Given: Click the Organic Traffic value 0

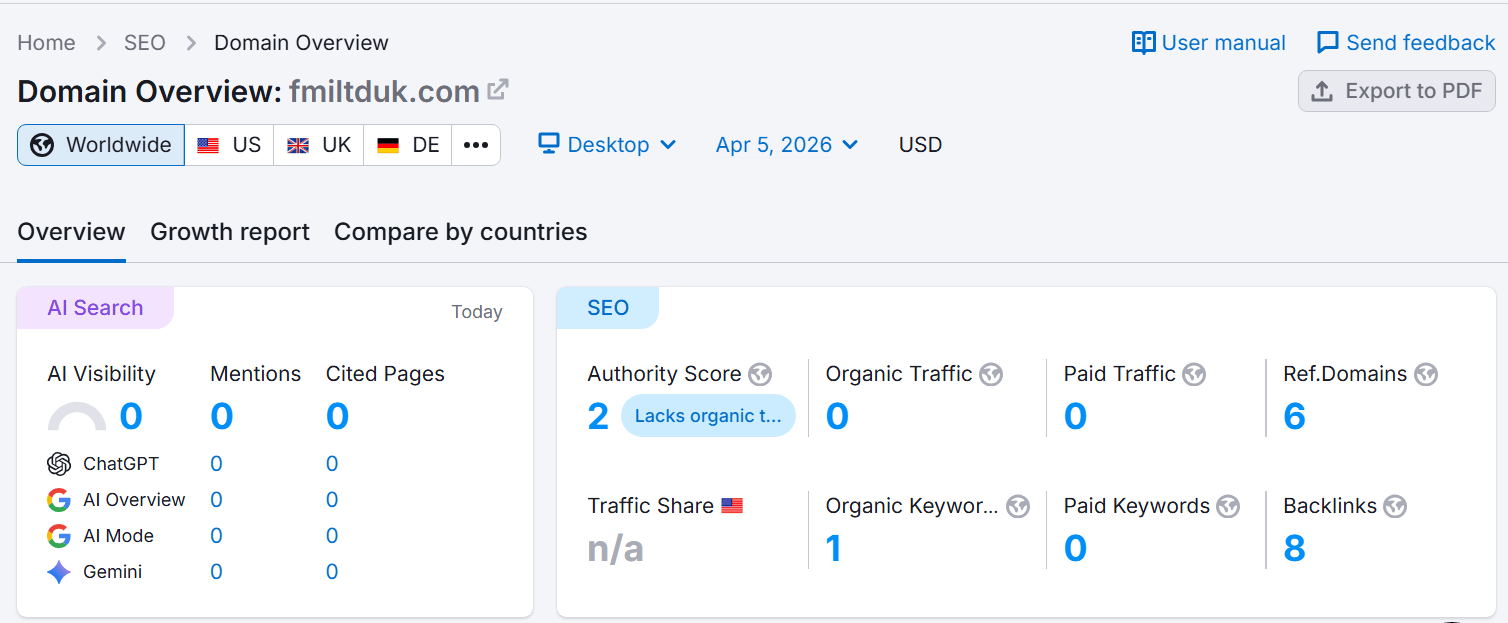Looking at the screenshot, I should pyautogui.click(x=837, y=416).
